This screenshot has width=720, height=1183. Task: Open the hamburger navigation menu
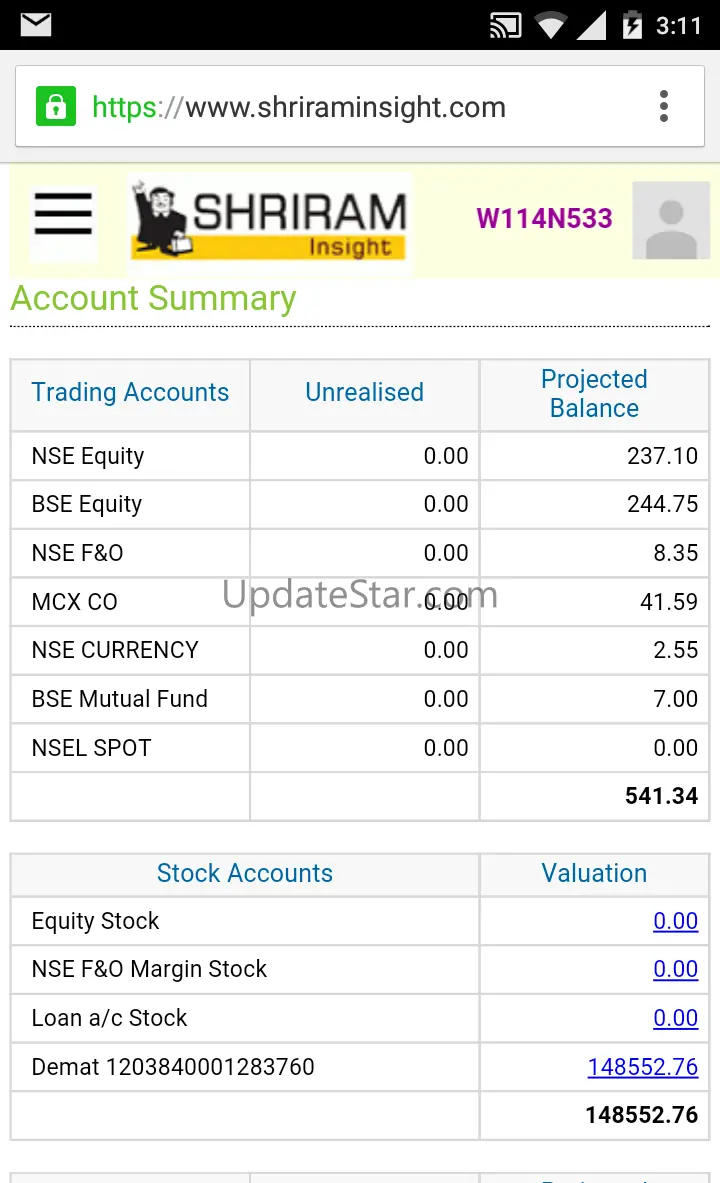[63, 215]
